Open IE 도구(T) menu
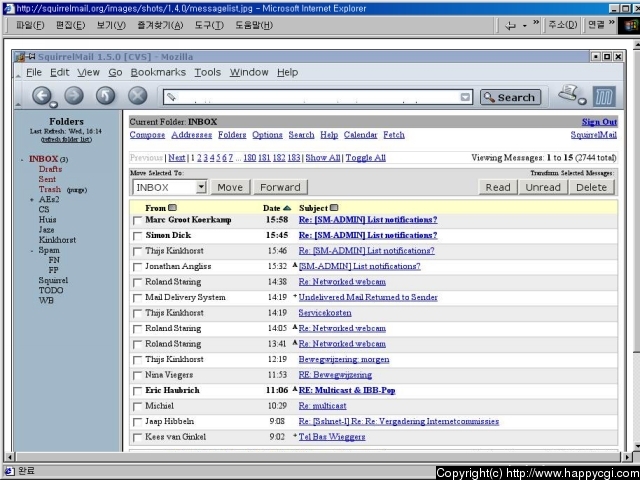The width and height of the screenshot is (640, 480). coord(209,25)
